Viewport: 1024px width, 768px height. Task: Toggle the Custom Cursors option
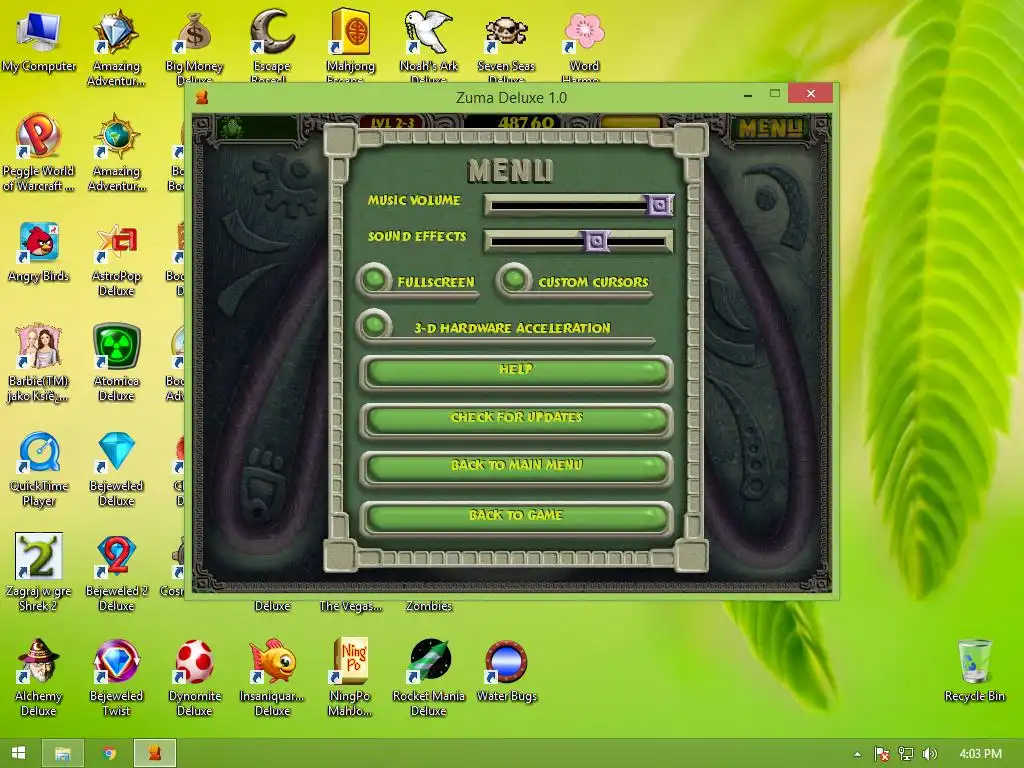coord(515,280)
